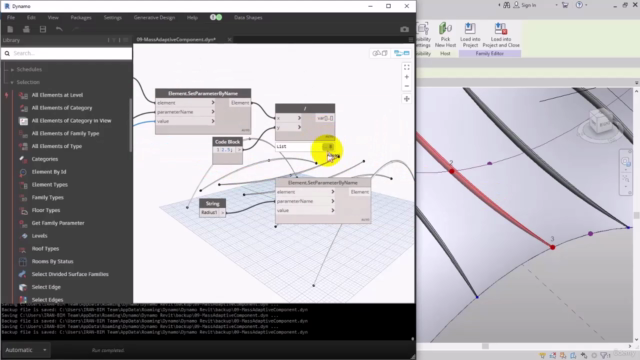Viewport: 640px width, 360px height.
Task: Open the File menu in Dynamo
Action: pyautogui.click(x=11, y=18)
